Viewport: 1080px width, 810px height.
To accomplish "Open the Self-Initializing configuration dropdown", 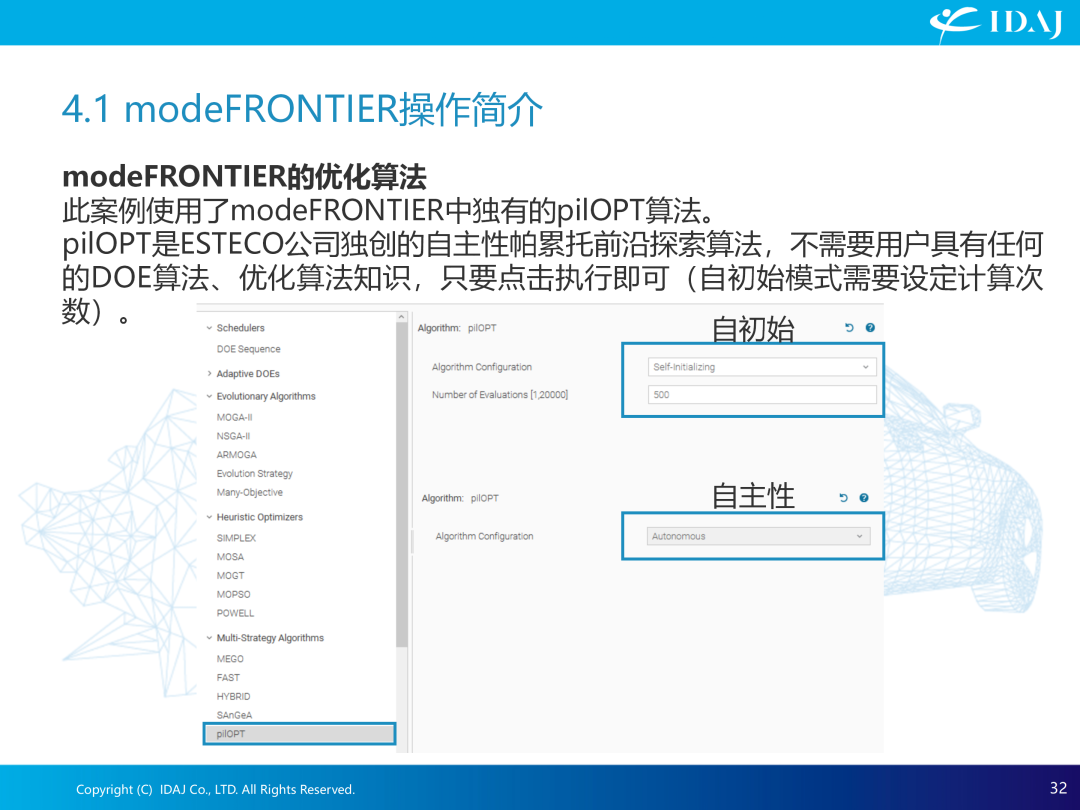I will (x=762, y=367).
